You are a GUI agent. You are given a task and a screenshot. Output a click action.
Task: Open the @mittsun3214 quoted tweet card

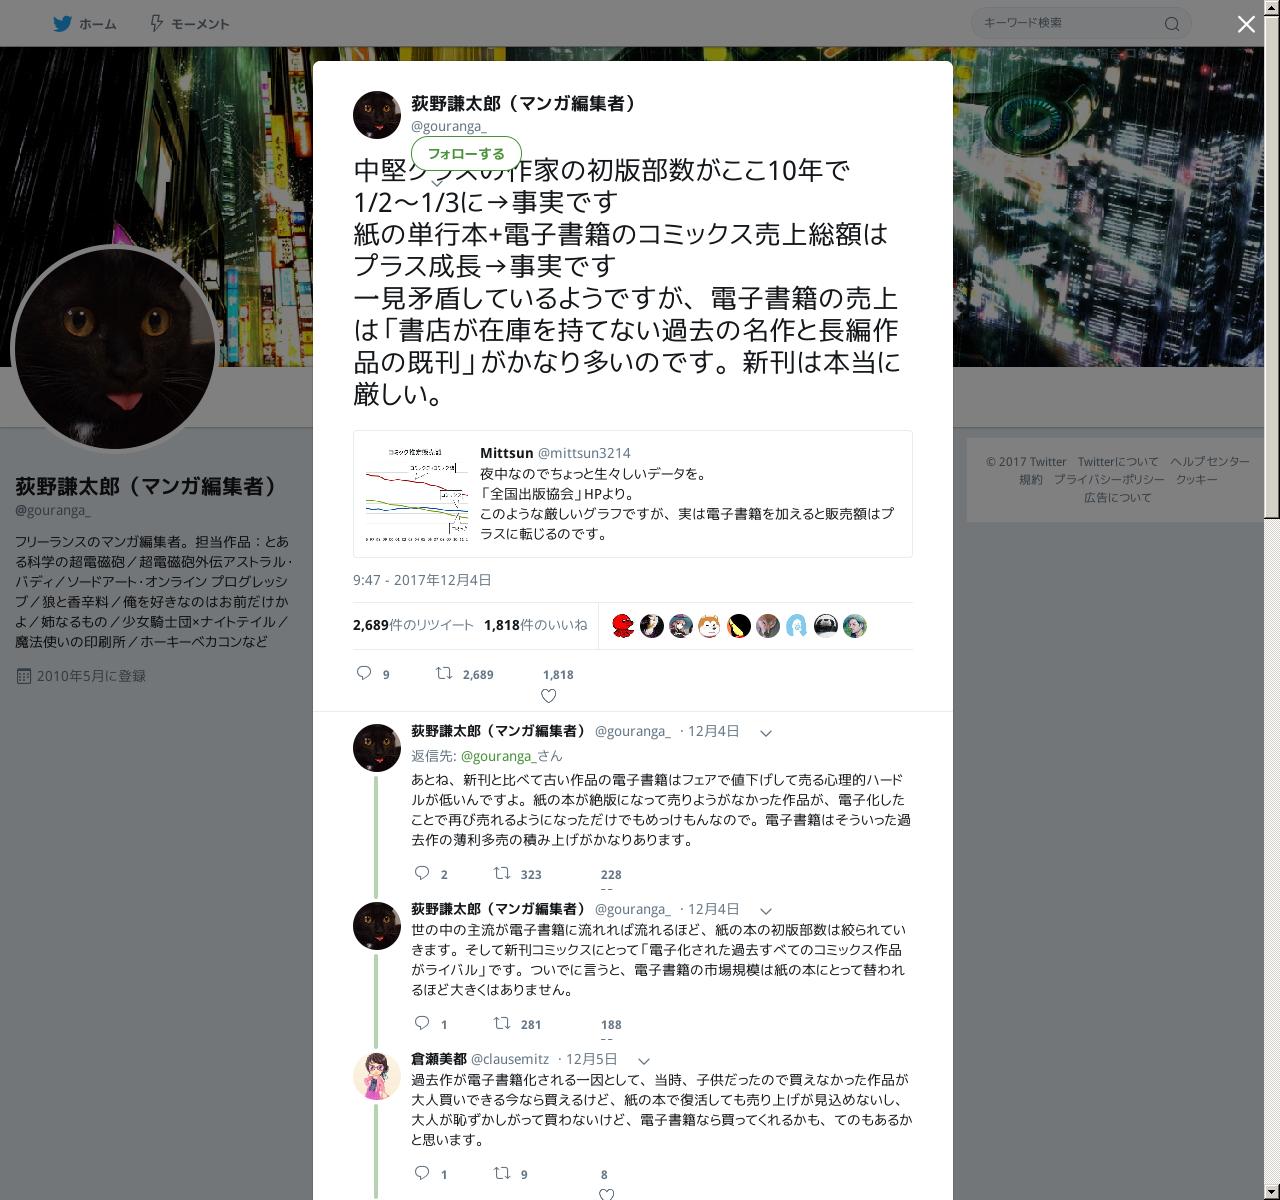click(633, 494)
